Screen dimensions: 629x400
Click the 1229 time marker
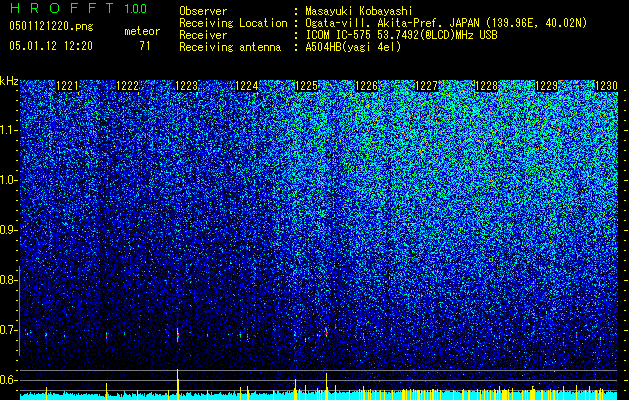546,86
